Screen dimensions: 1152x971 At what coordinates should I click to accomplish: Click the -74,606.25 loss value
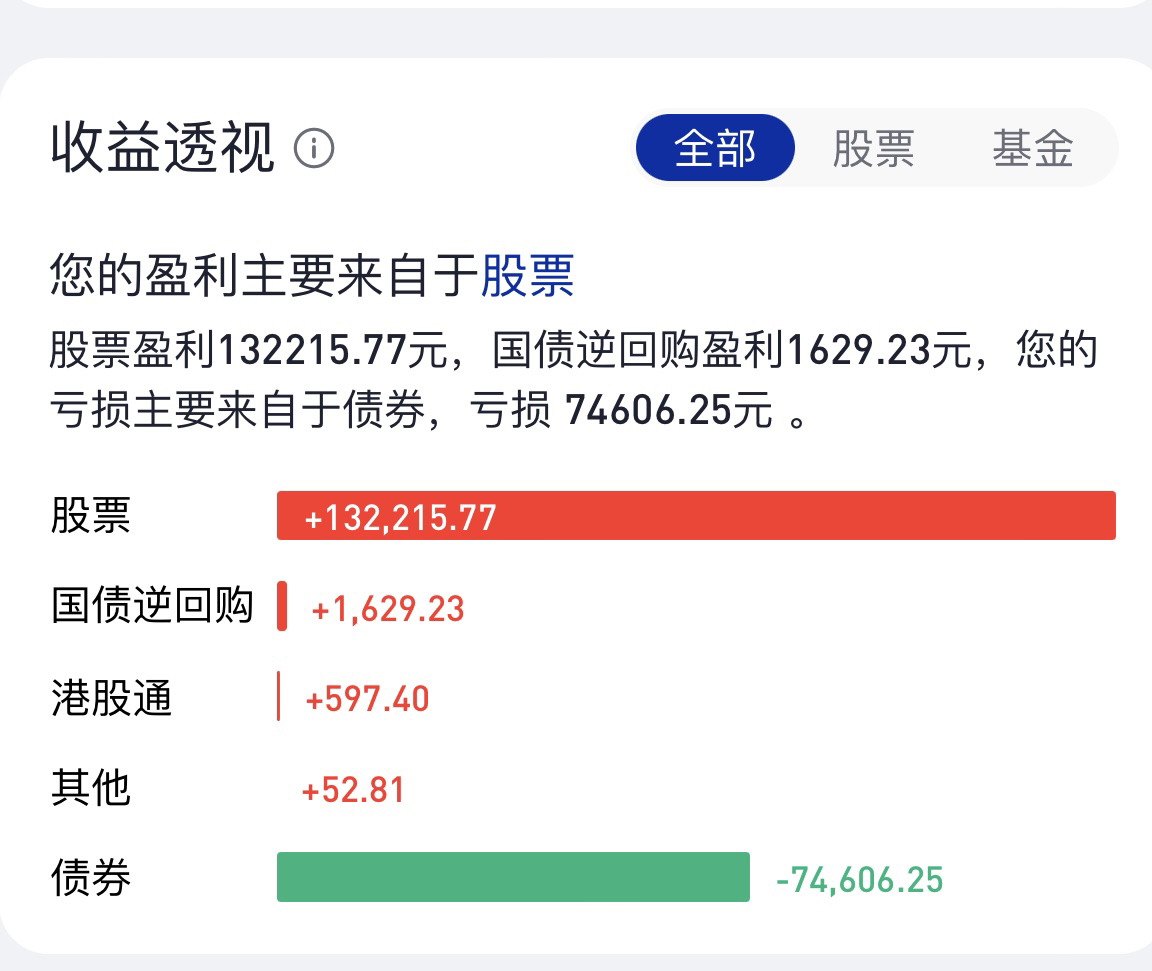(x=860, y=880)
